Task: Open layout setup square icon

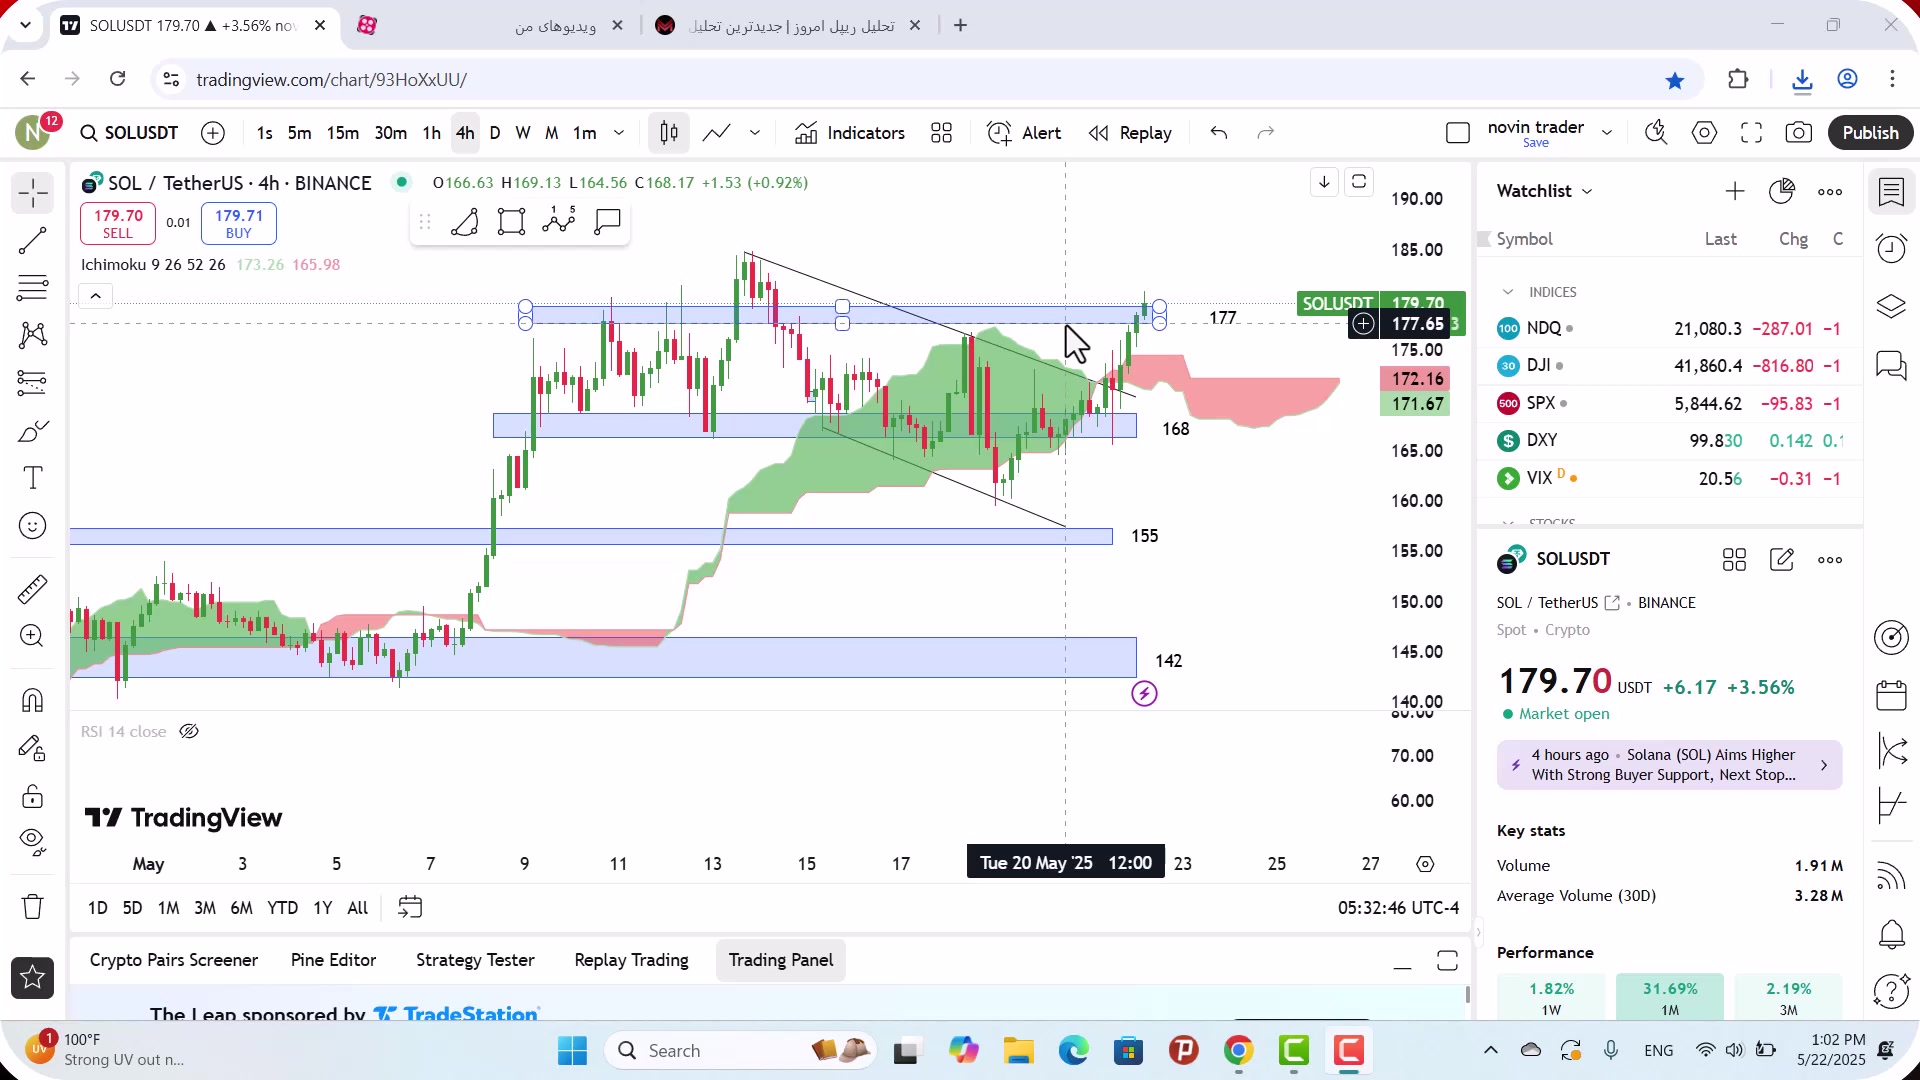Action: click(1458, 133)
